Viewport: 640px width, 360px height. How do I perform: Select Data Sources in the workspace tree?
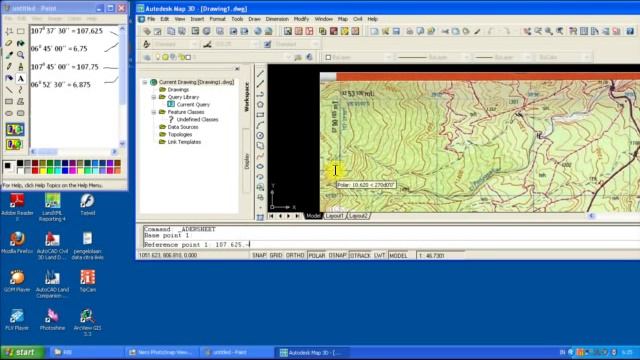coord(182,127)
